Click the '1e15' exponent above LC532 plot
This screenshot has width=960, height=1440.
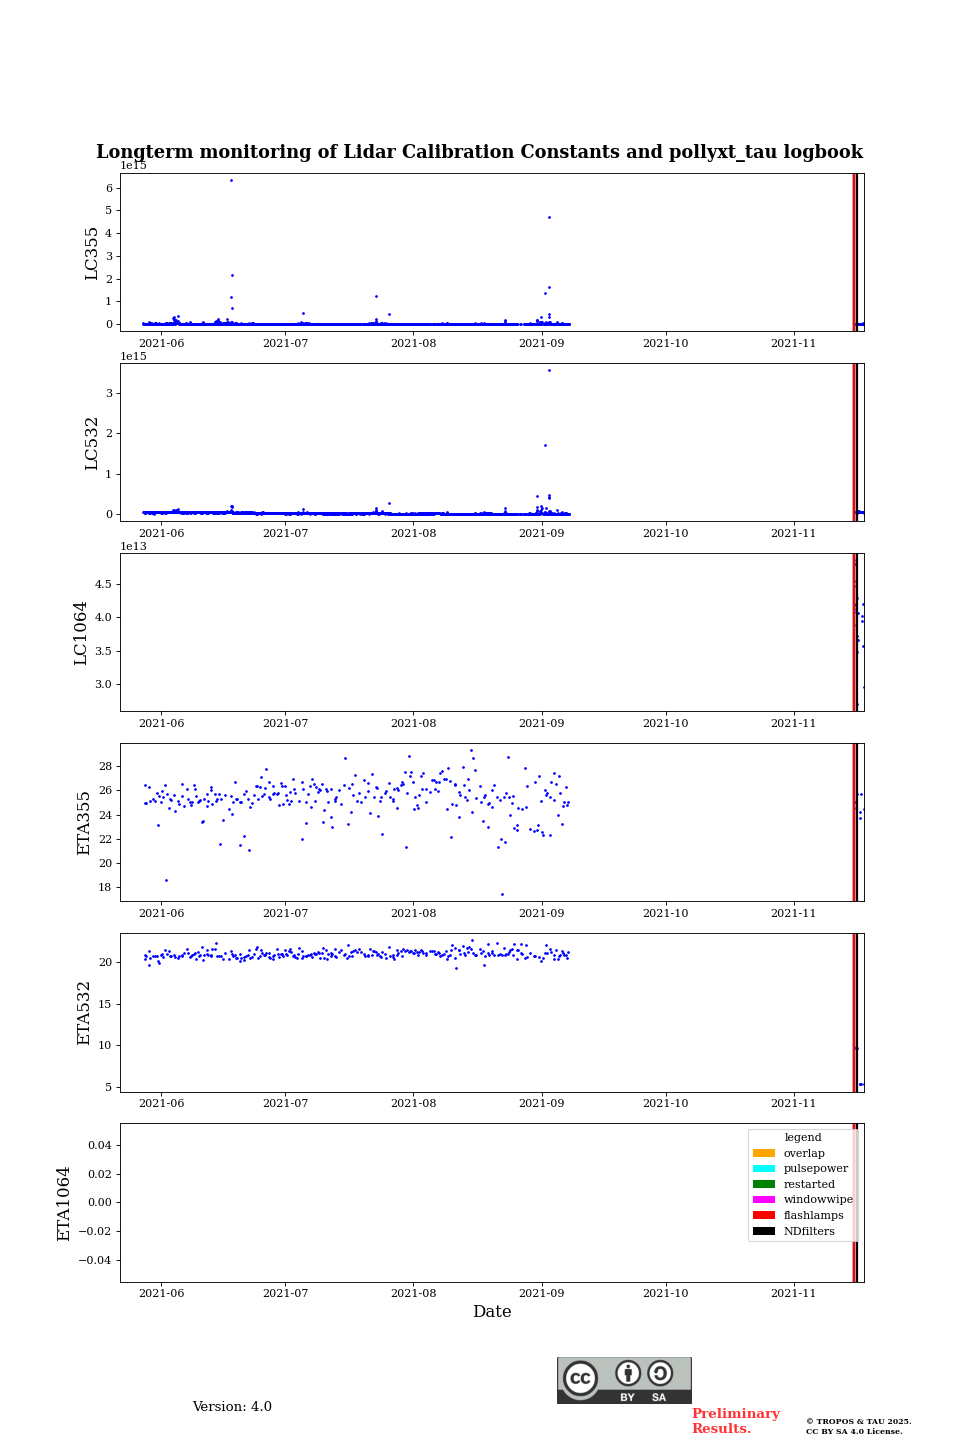pos(133,357)
